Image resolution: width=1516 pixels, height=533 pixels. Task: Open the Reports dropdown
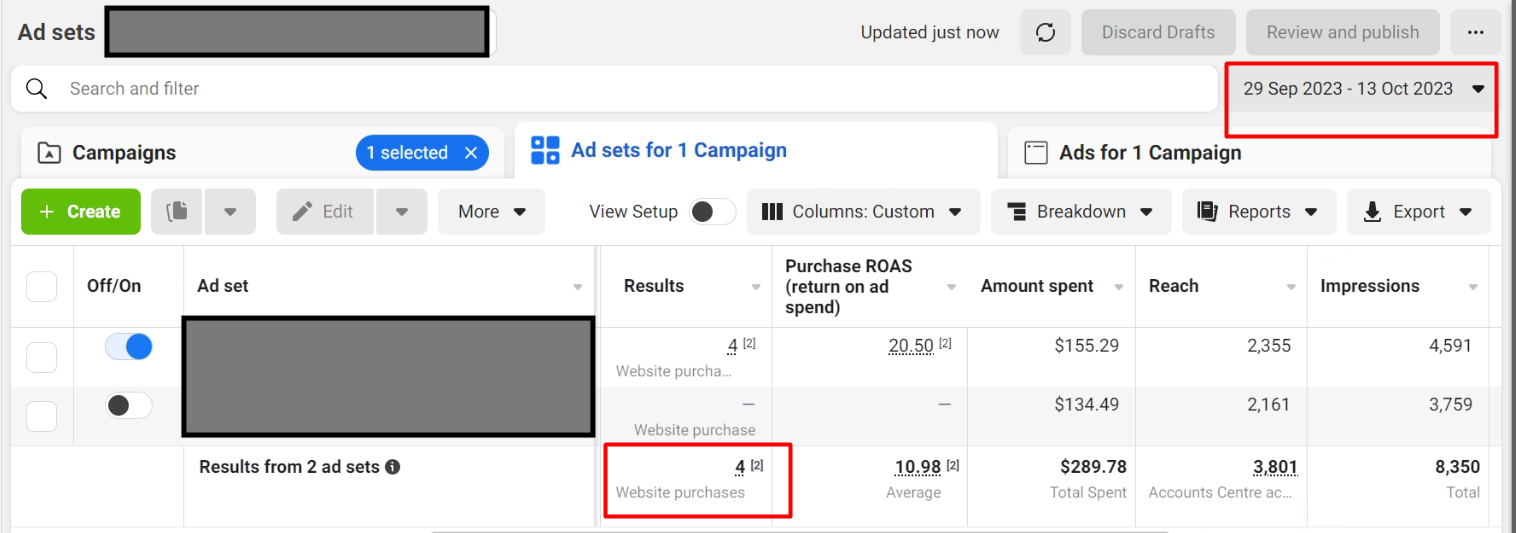(1259, 212)
